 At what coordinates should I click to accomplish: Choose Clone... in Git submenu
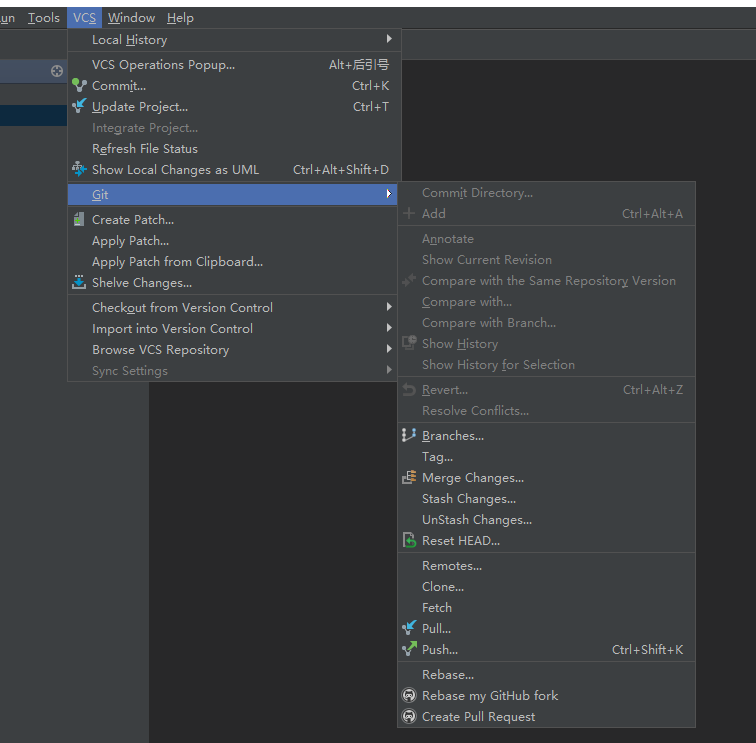[546, 587]
